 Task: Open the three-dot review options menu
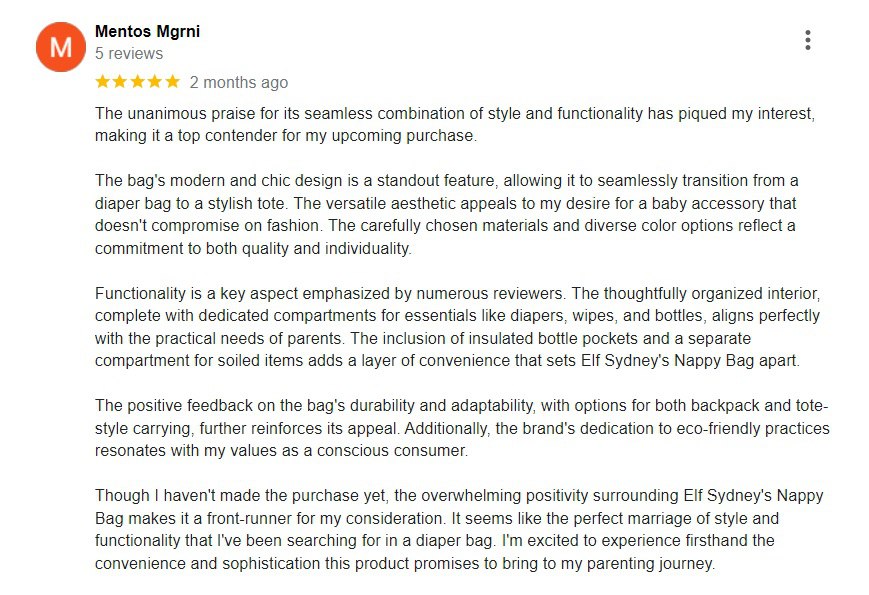[x=807, y=40]
